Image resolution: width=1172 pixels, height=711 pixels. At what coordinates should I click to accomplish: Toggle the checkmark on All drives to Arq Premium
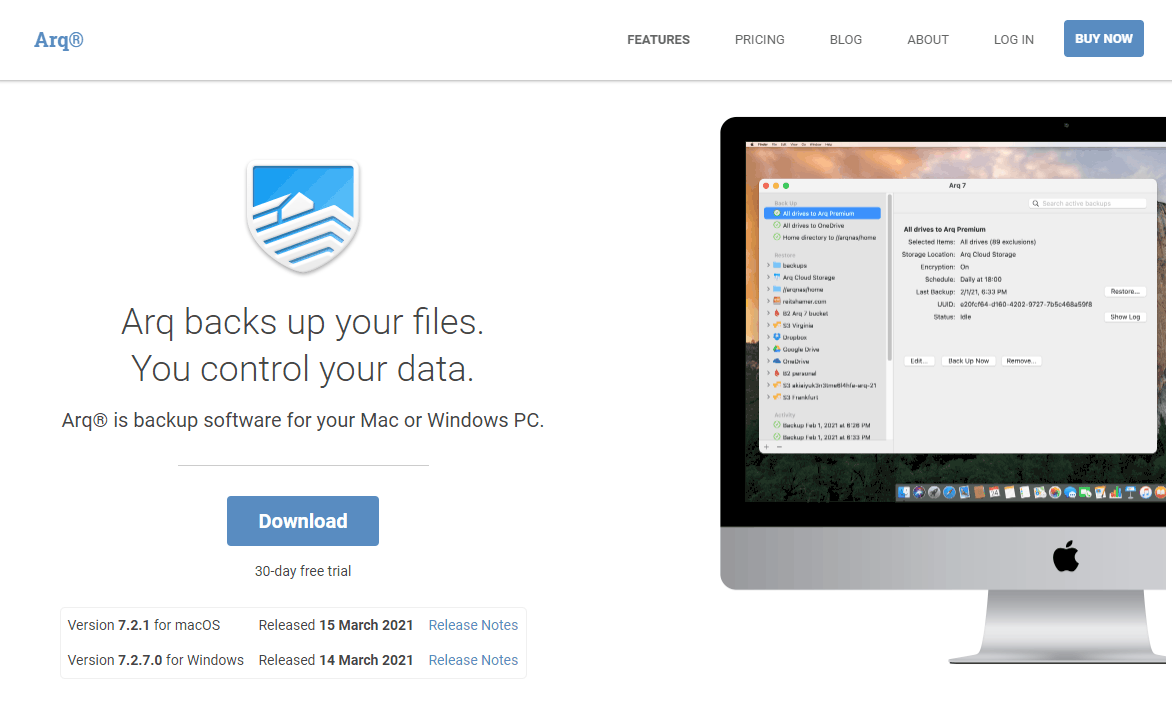point(775,214)
